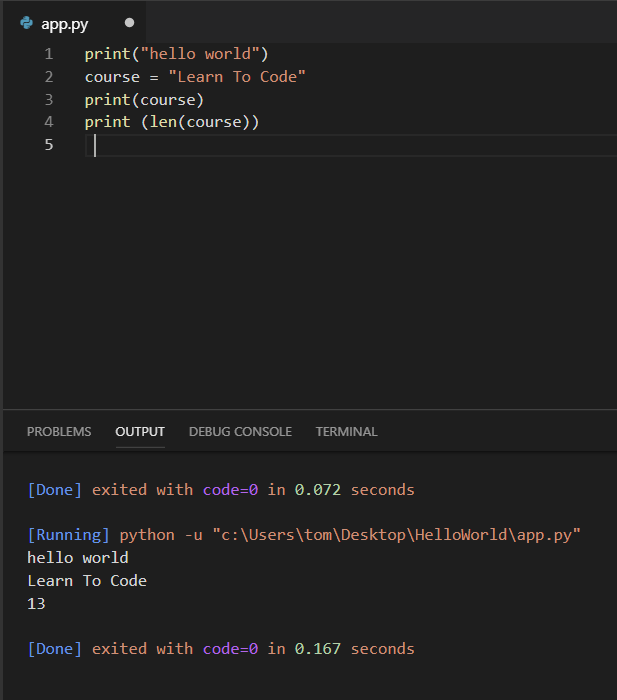Click the unsaved dot on app.py tab
Screen dimensions: 617x700
[129, 23]
